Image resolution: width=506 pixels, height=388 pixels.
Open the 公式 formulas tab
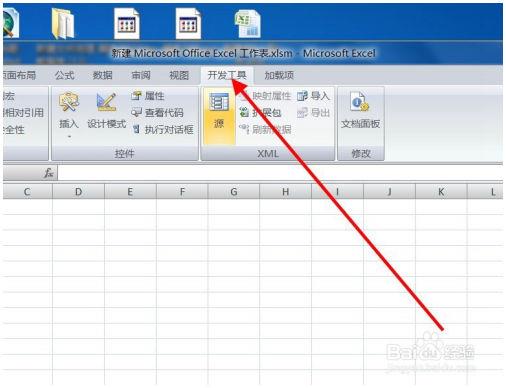[x=64, y=75]
